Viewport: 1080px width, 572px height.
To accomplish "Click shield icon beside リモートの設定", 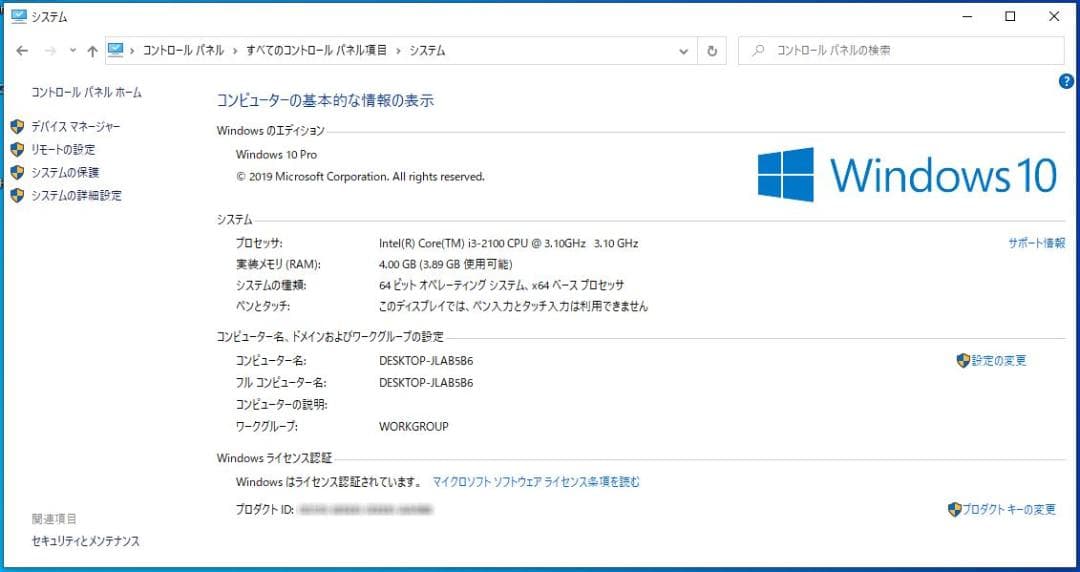I will click(17, 150).
